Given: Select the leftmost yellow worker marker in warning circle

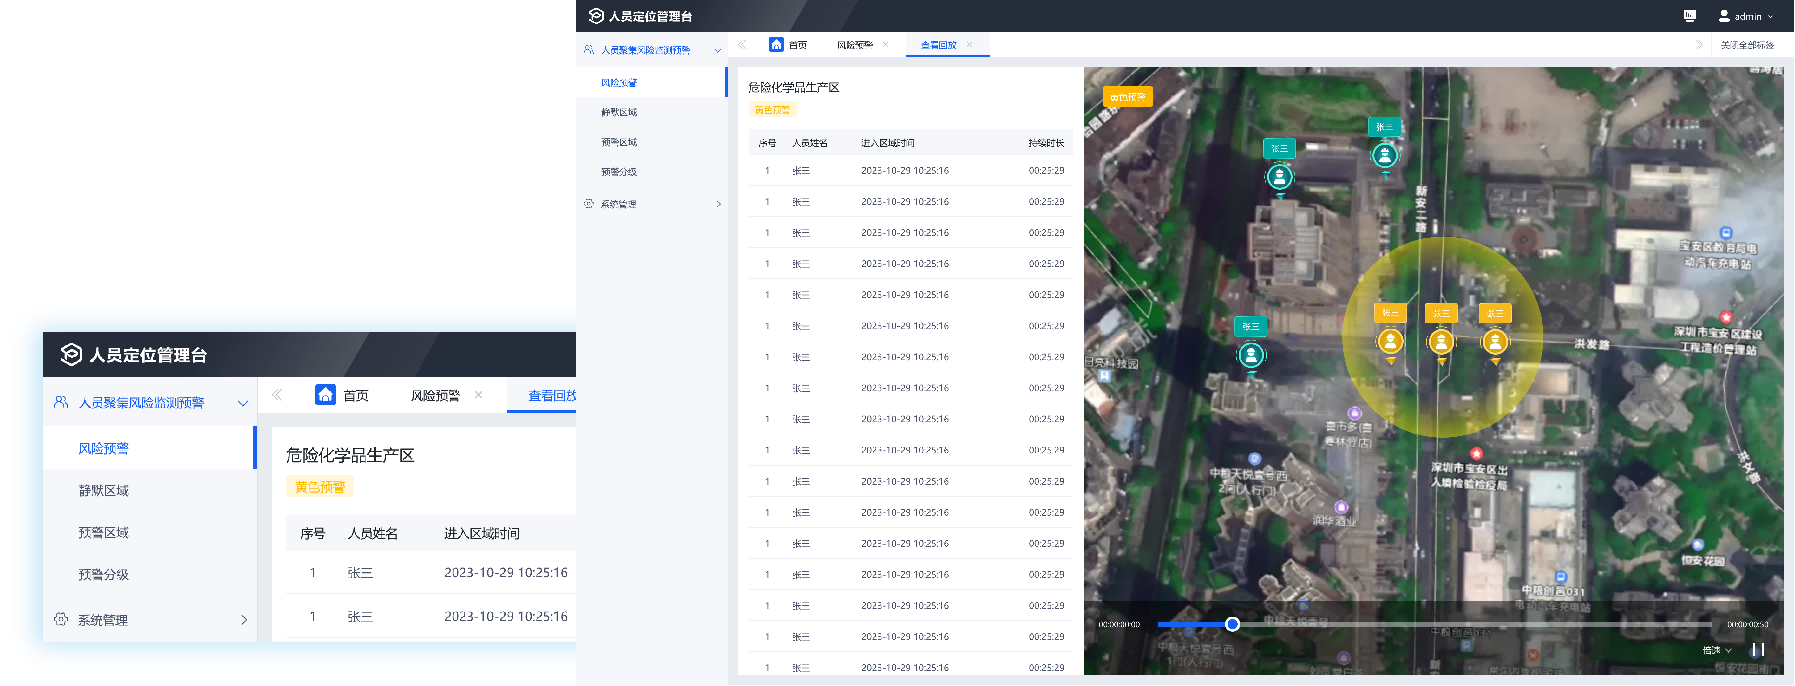Looking at the screenshot, I should coord(1390,342).
